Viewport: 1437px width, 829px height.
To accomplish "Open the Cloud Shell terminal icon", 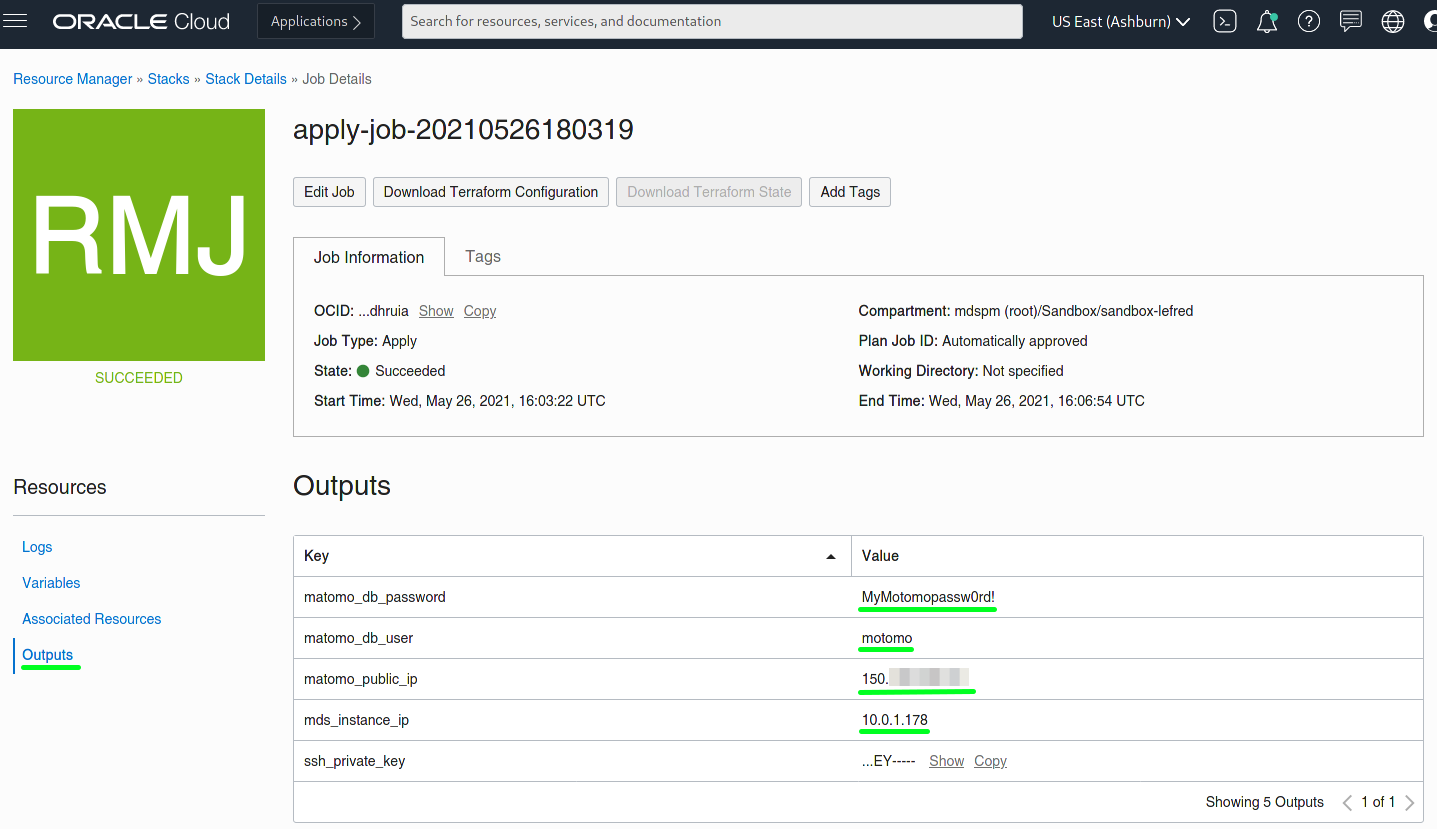I will tap(1225, 21).
